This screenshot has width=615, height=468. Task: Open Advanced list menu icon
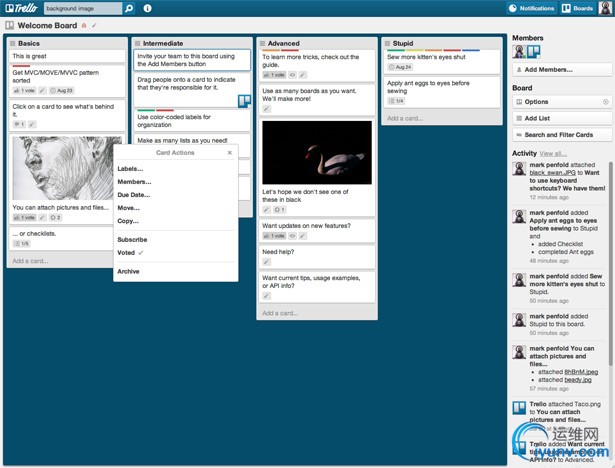coord(262,43)
